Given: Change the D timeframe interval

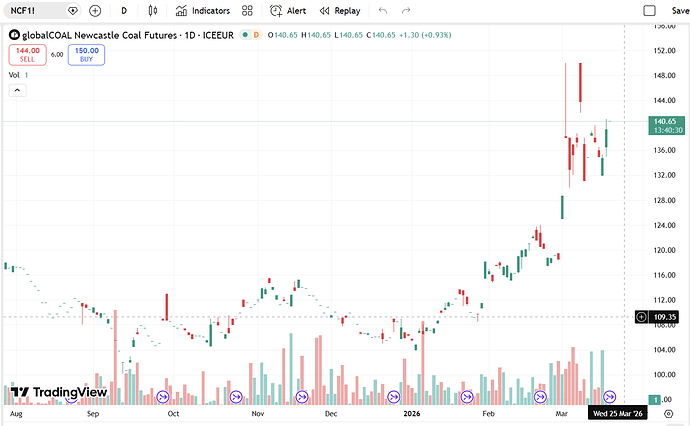Looking at the screenshot, I should 124,11.
